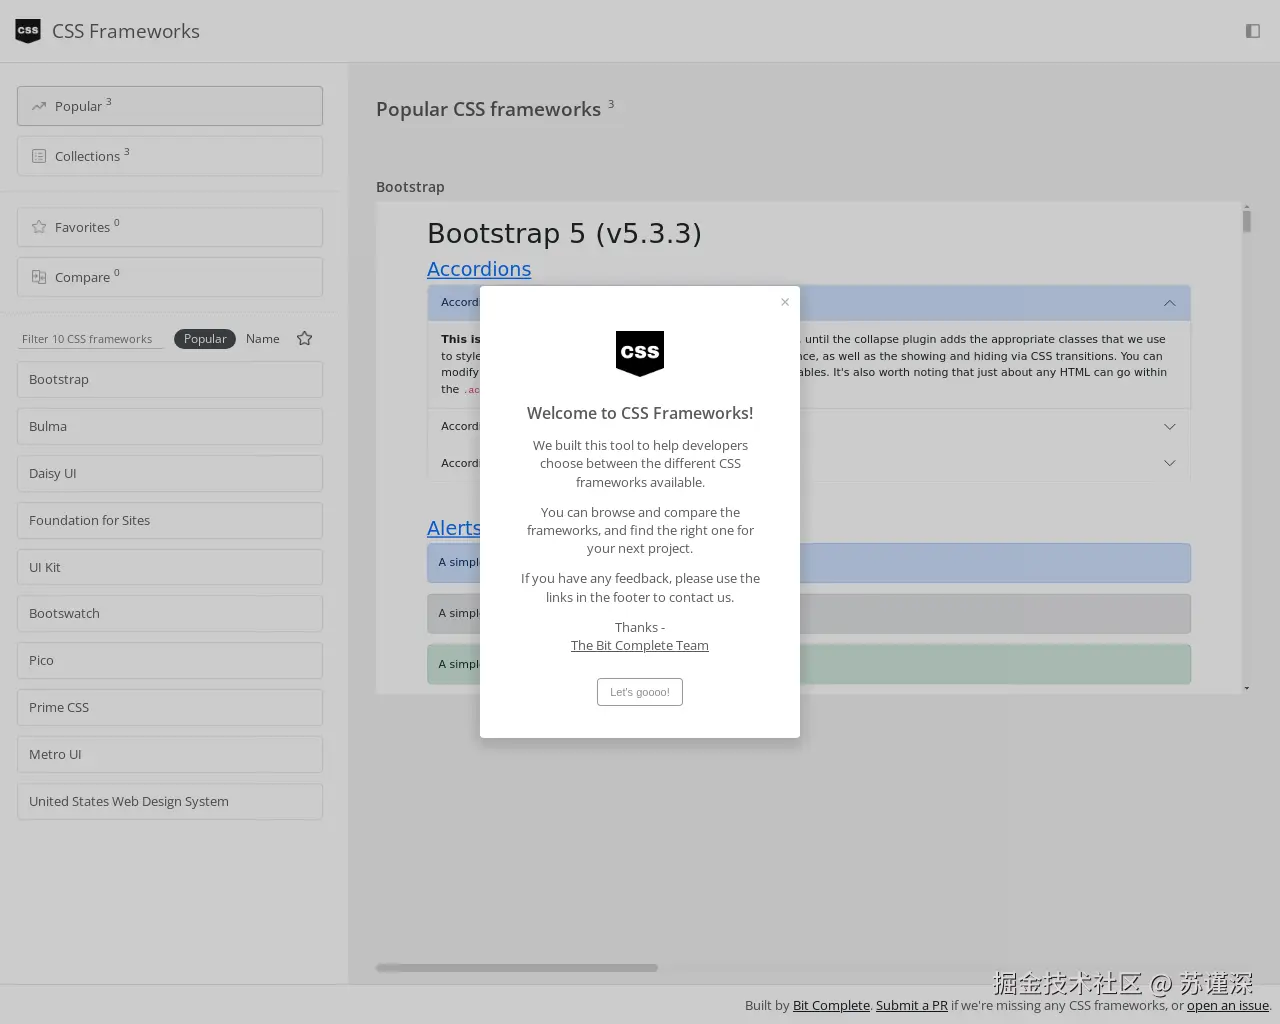1280x1024 pixels.
Task: Select Daisy UI framework
Action: coord(170,474)
